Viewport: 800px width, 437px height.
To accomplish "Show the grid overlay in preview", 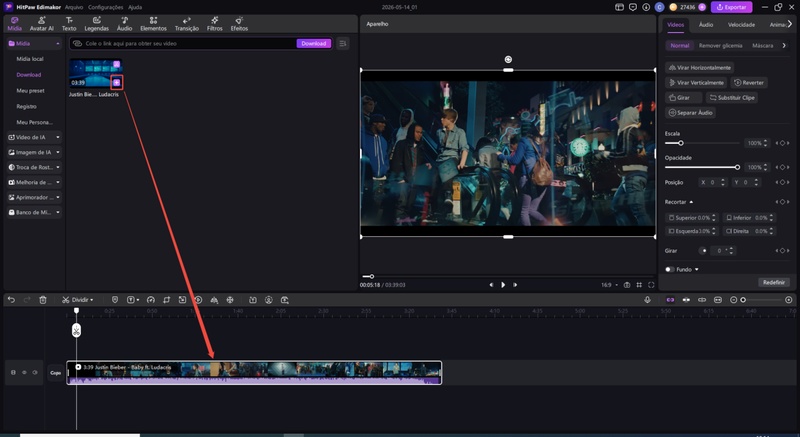I will (x=639, y=285).
